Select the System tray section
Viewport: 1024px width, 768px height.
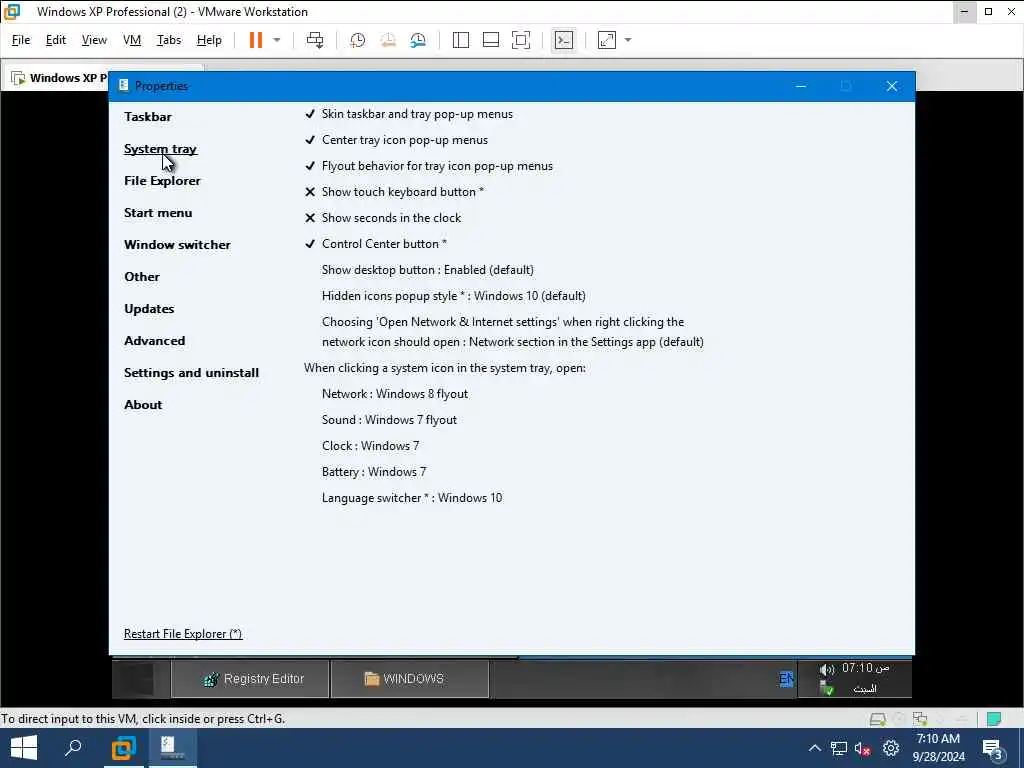click(160, 149)
